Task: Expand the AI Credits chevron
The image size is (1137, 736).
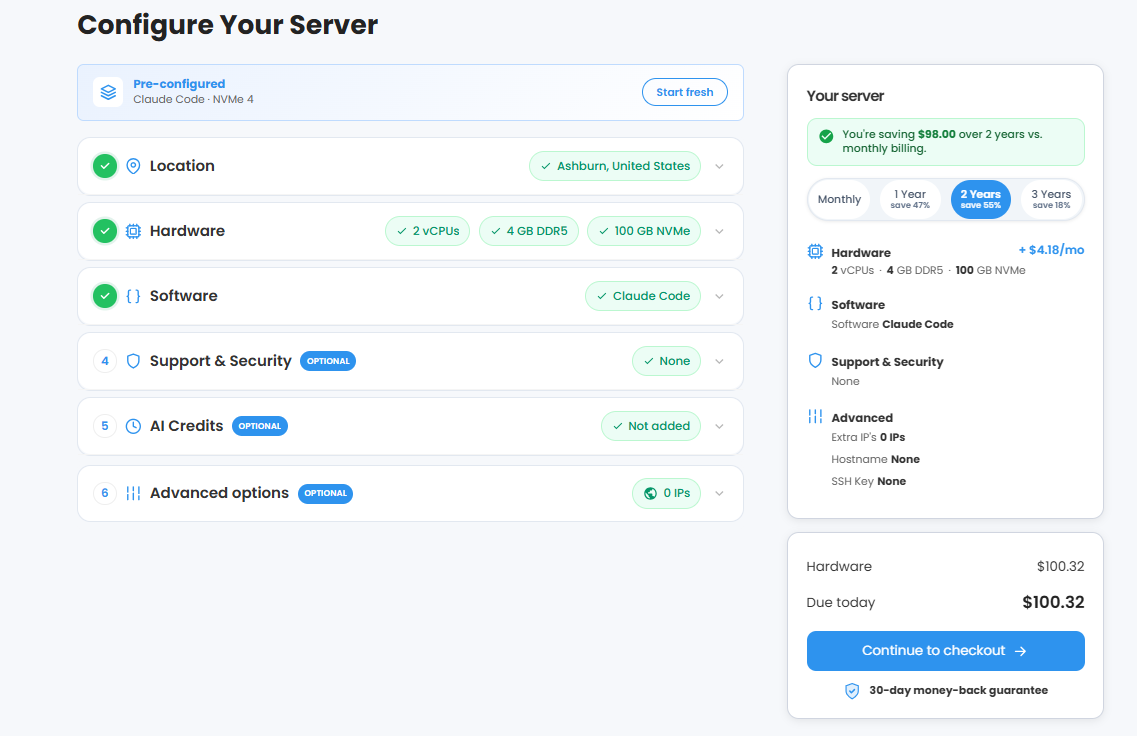Action: pos(719,426)
